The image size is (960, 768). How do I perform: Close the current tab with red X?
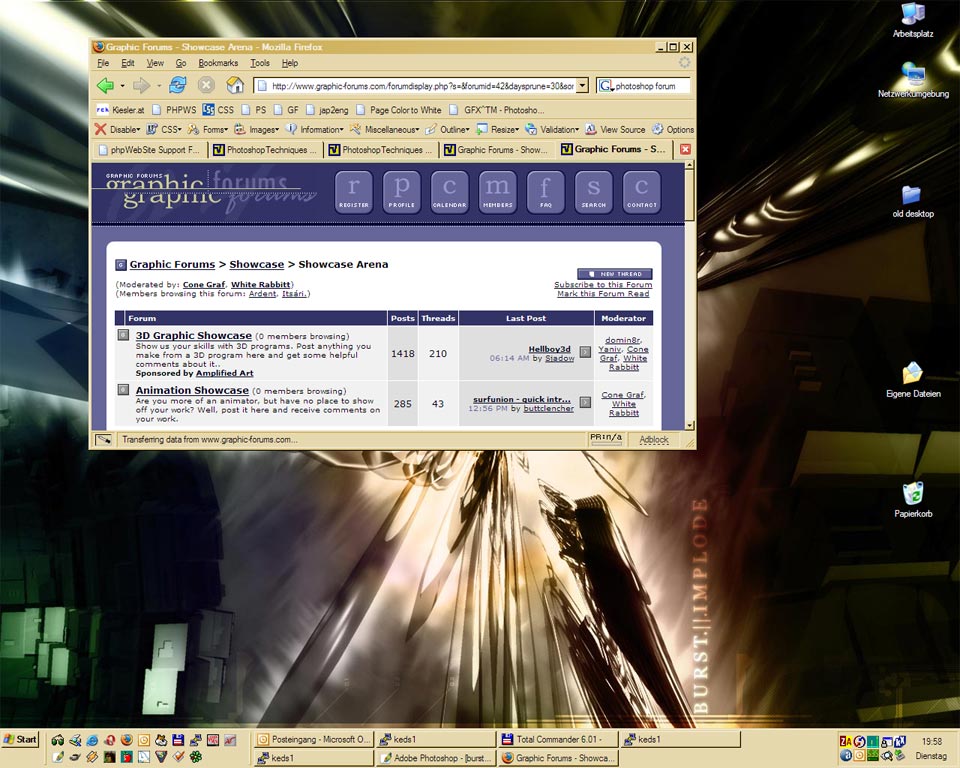pyautogui.click(x=685, y=149)
